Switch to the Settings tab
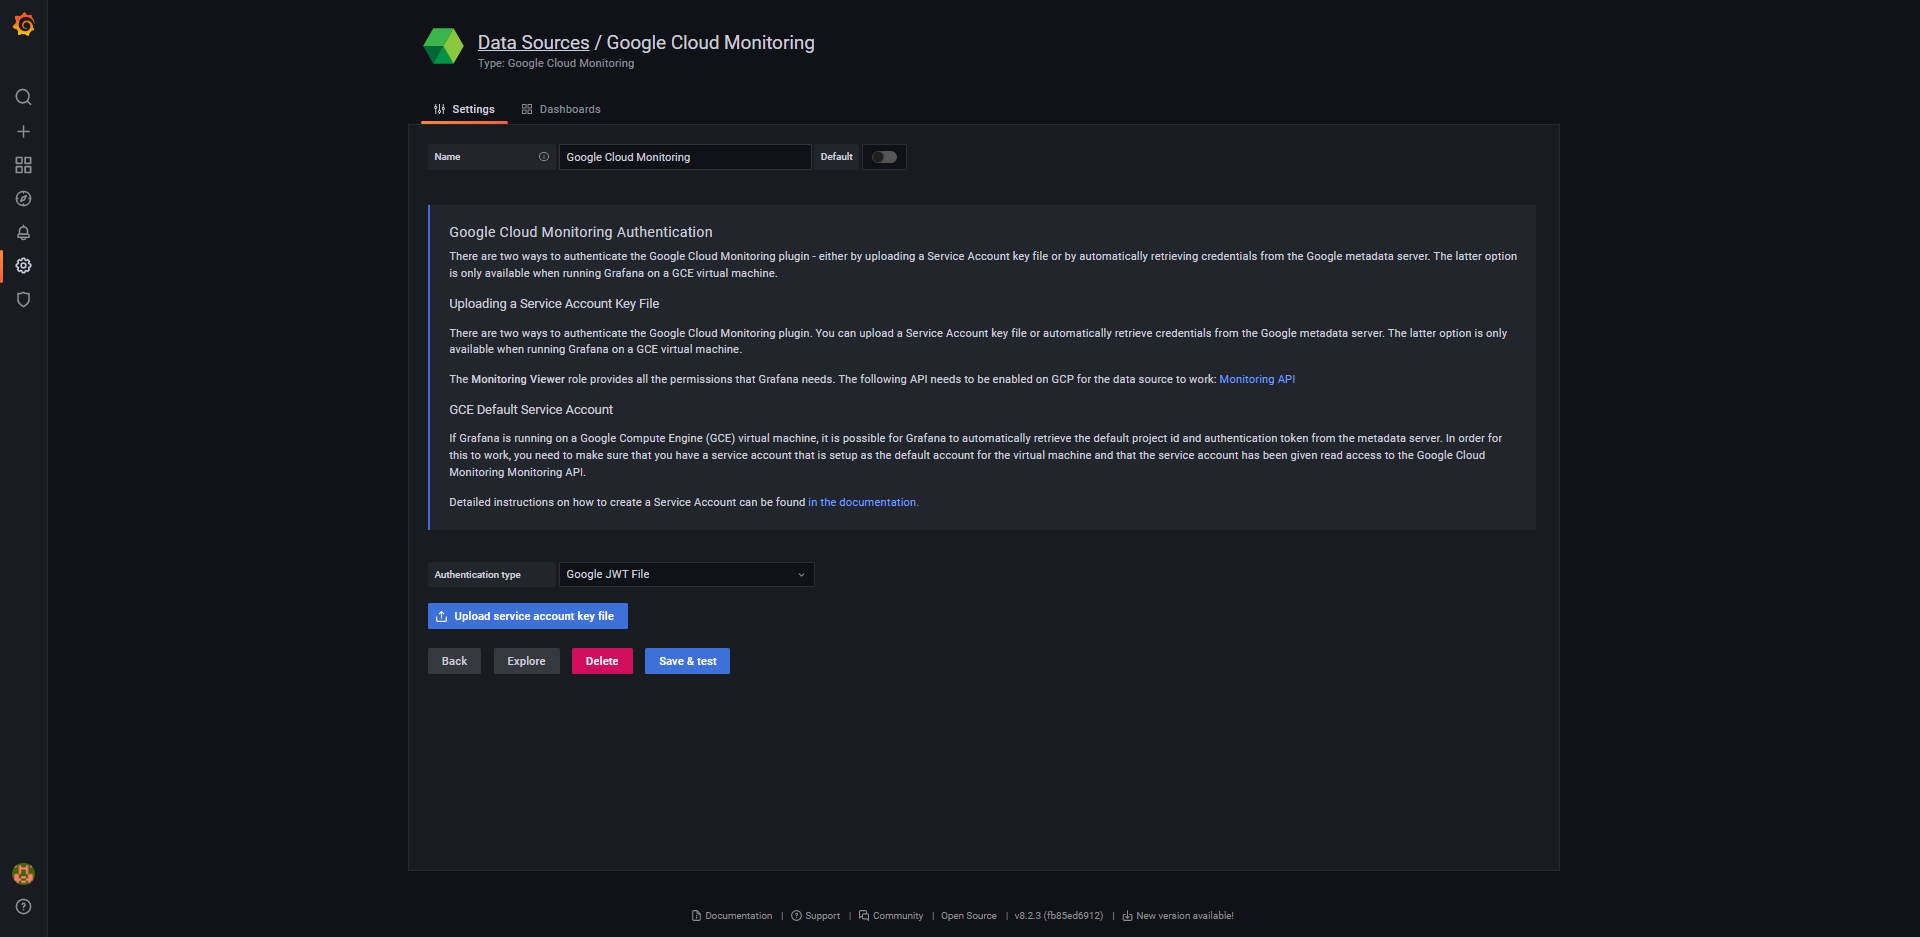Viewport: 1920px width, 937px height. coord(464,109)
